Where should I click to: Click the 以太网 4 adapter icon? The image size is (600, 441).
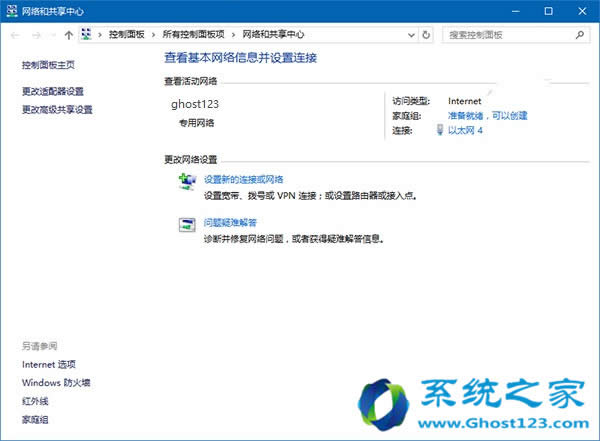tap(439, 130)
